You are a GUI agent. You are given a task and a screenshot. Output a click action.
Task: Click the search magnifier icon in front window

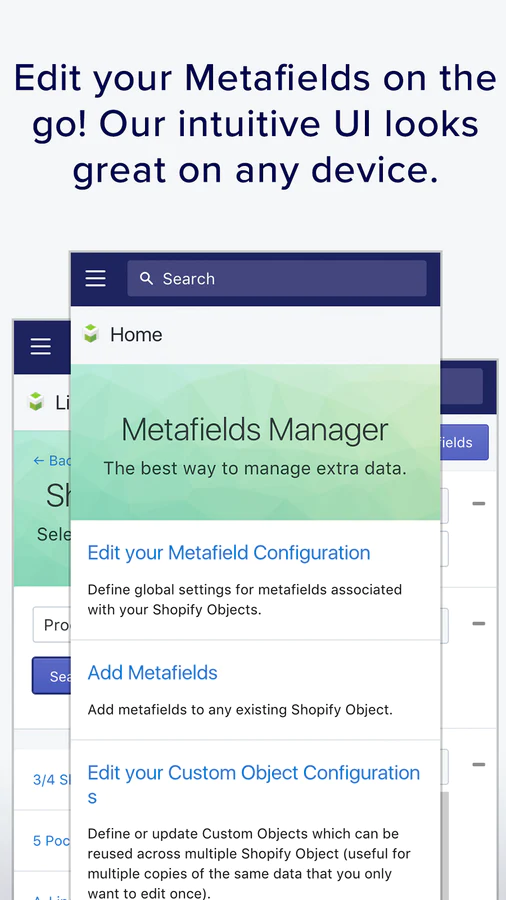[x=147, y=278]
